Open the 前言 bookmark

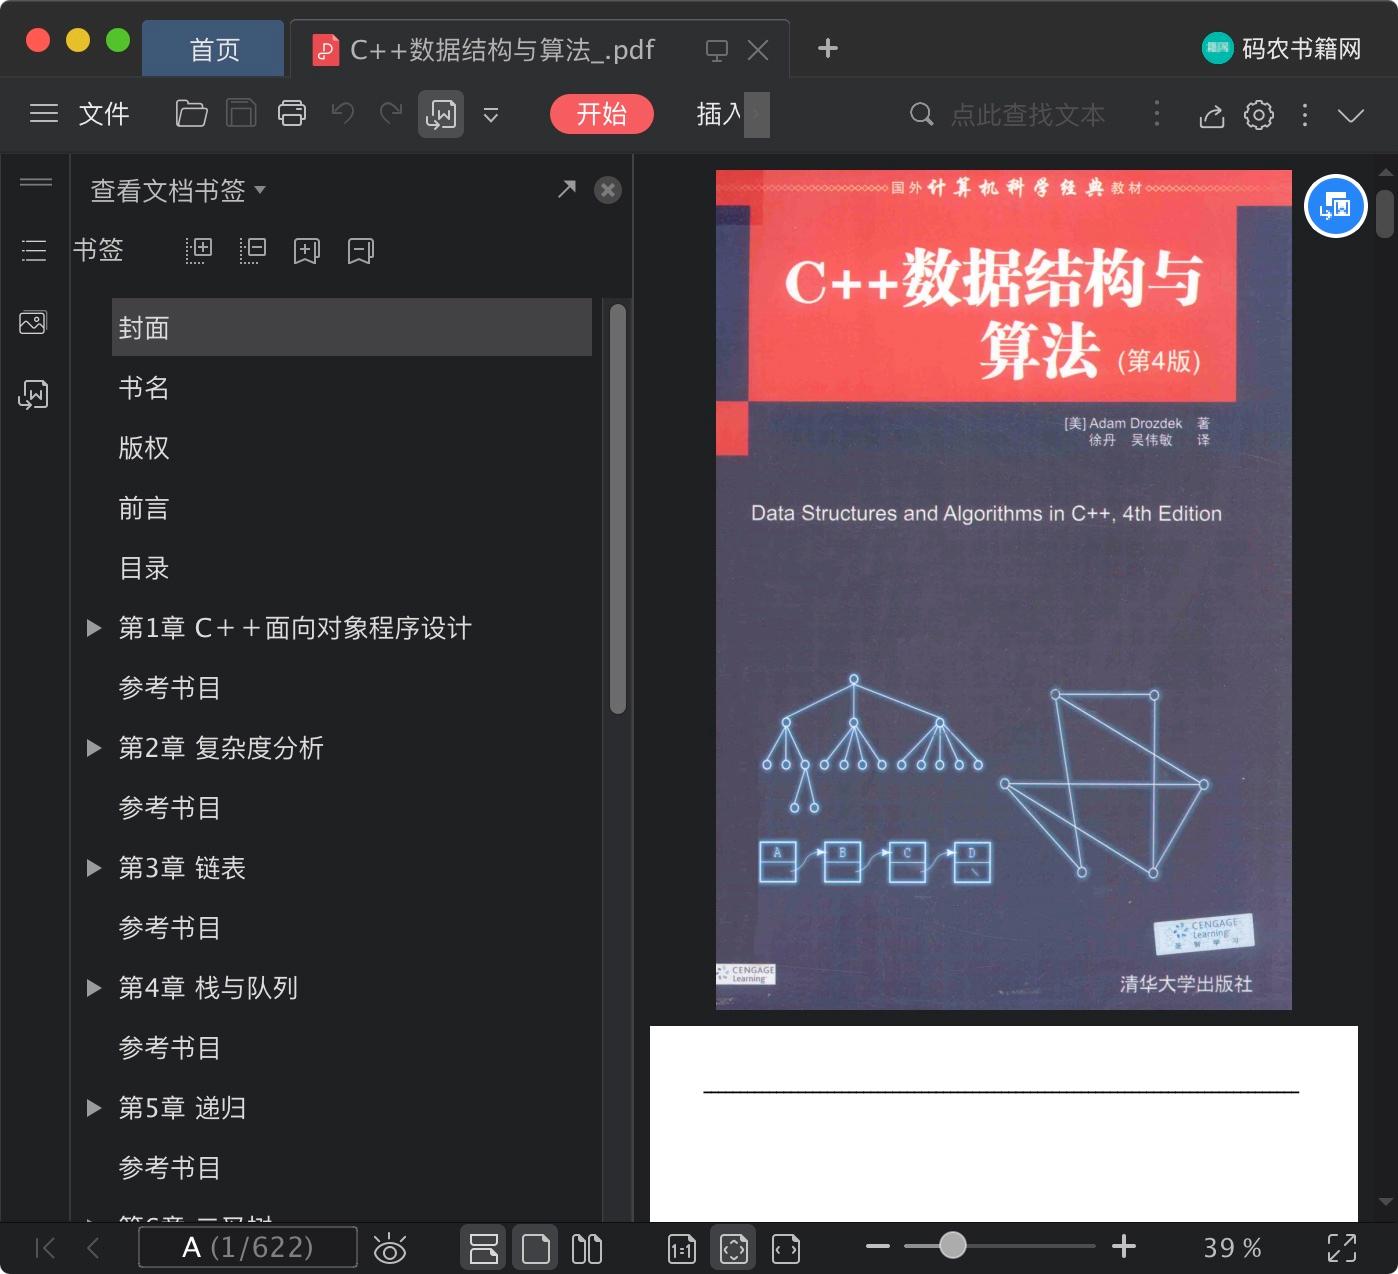point(144,508)
